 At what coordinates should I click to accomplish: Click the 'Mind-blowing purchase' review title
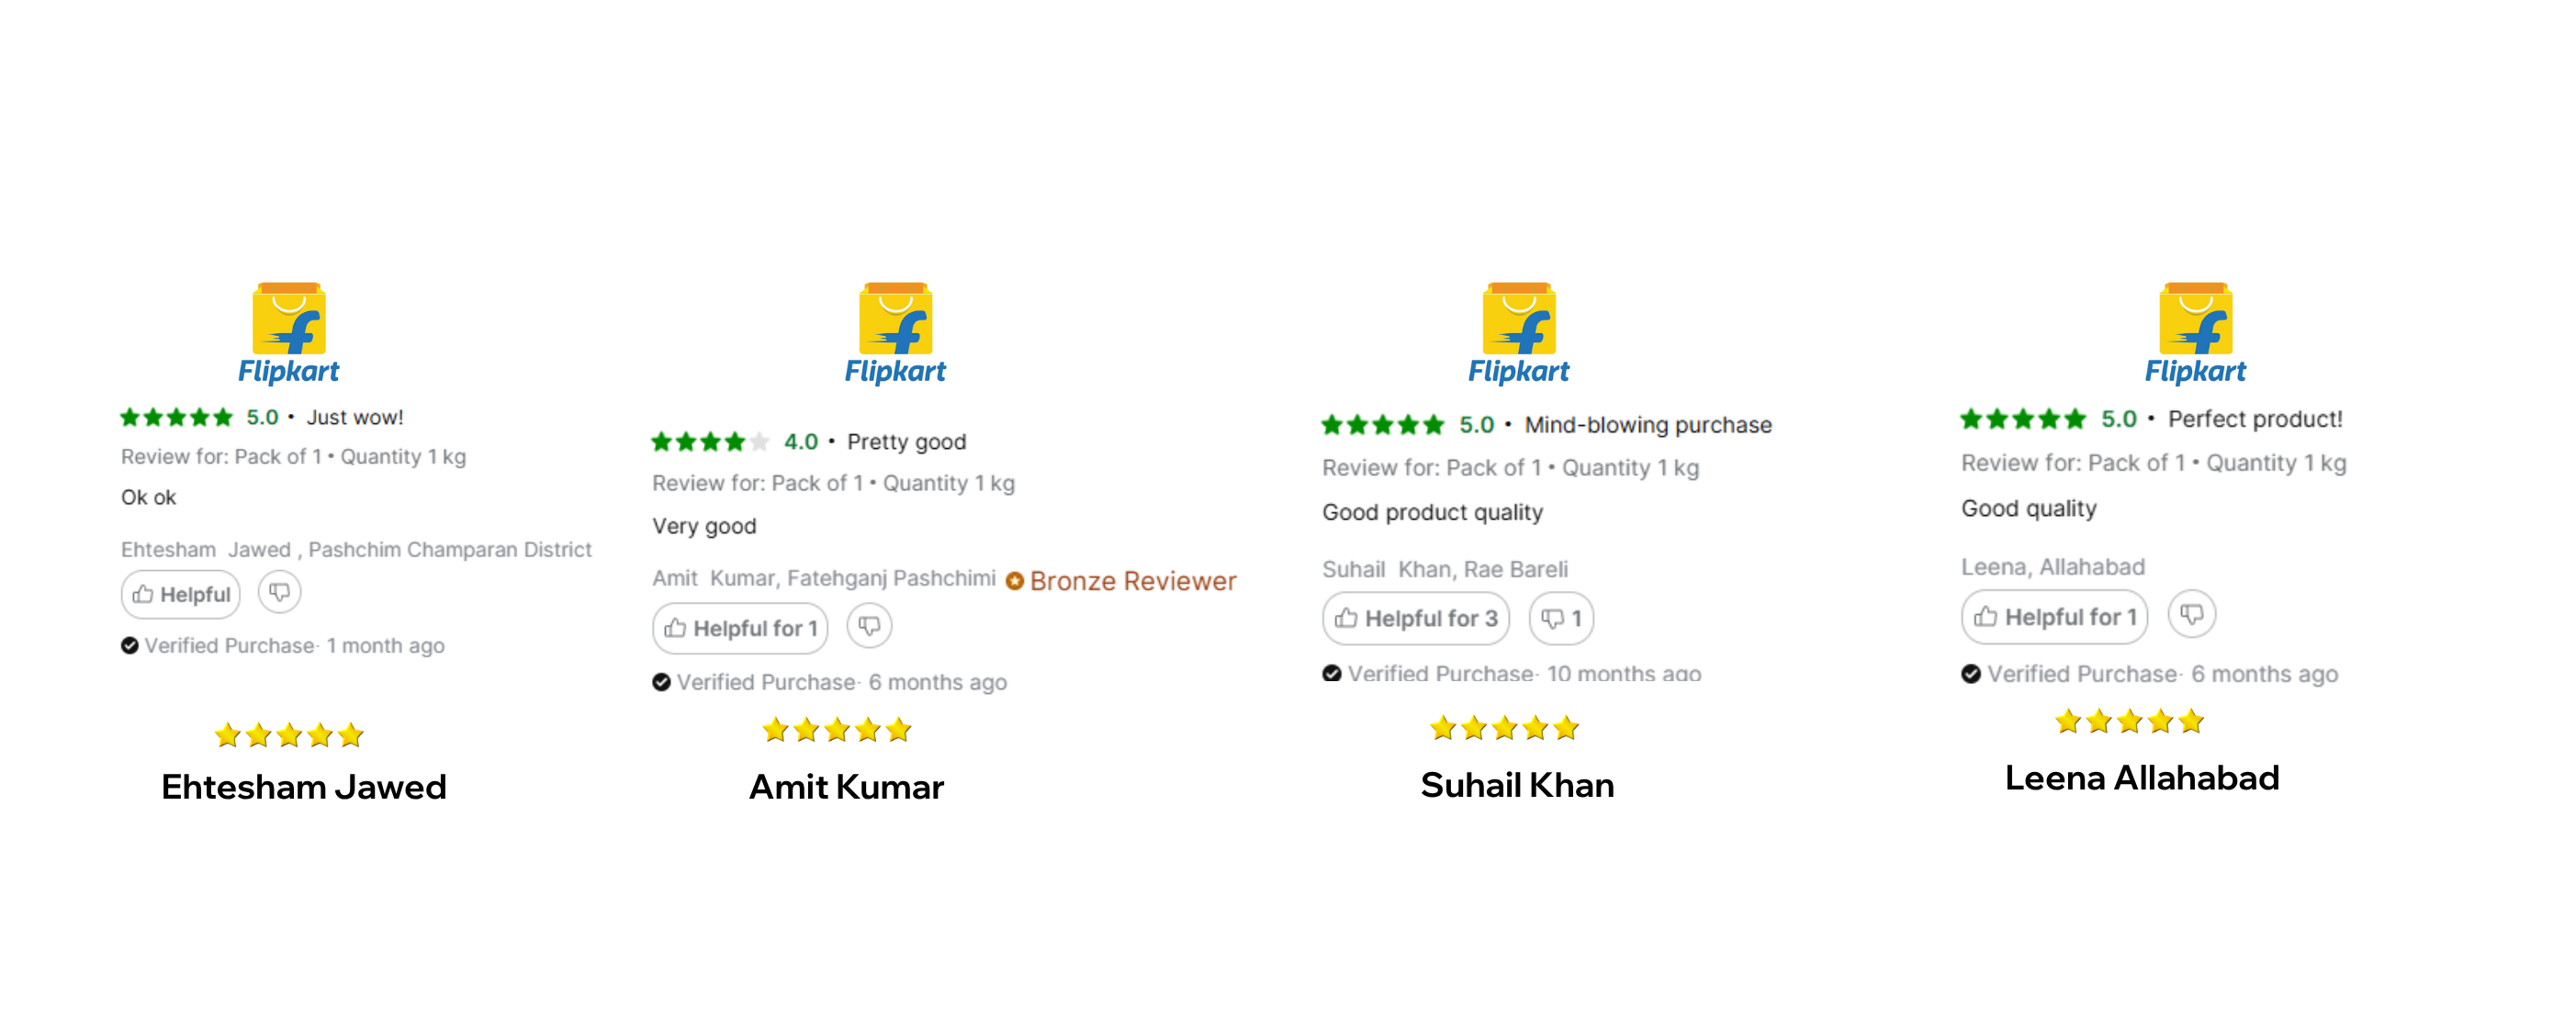(1647, 425)
